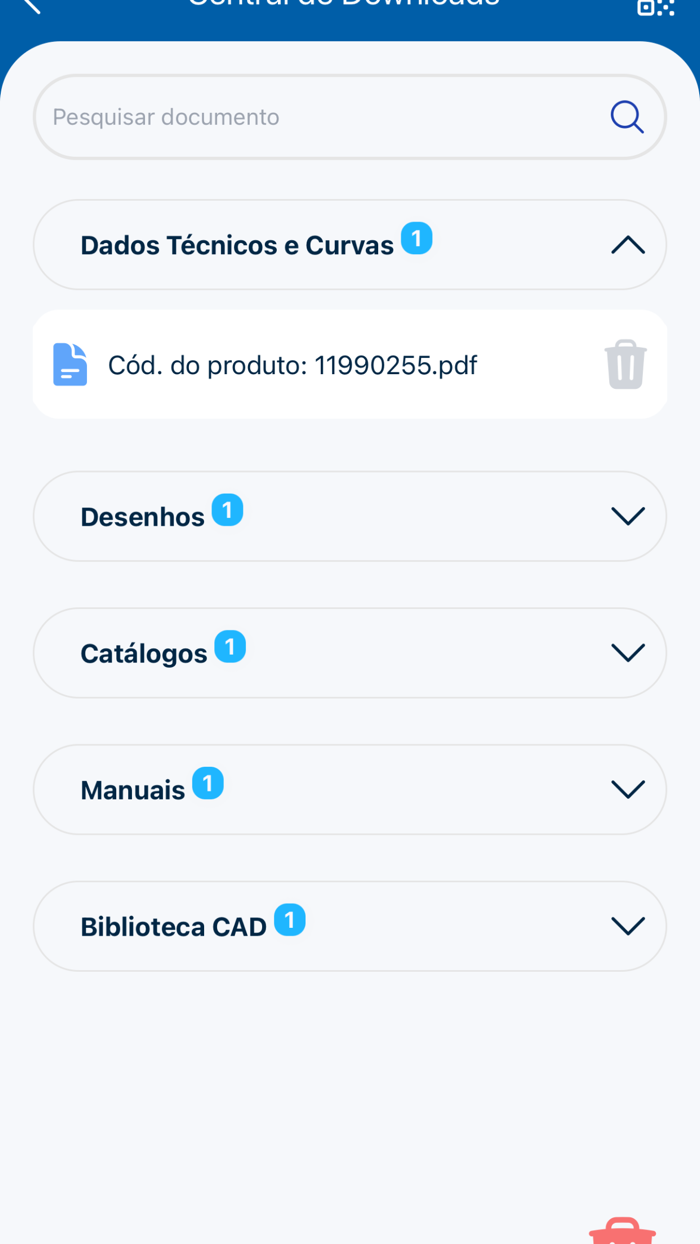Click the Pesquisar documento search field
The image size is (700, 1244).
[300, 116]
